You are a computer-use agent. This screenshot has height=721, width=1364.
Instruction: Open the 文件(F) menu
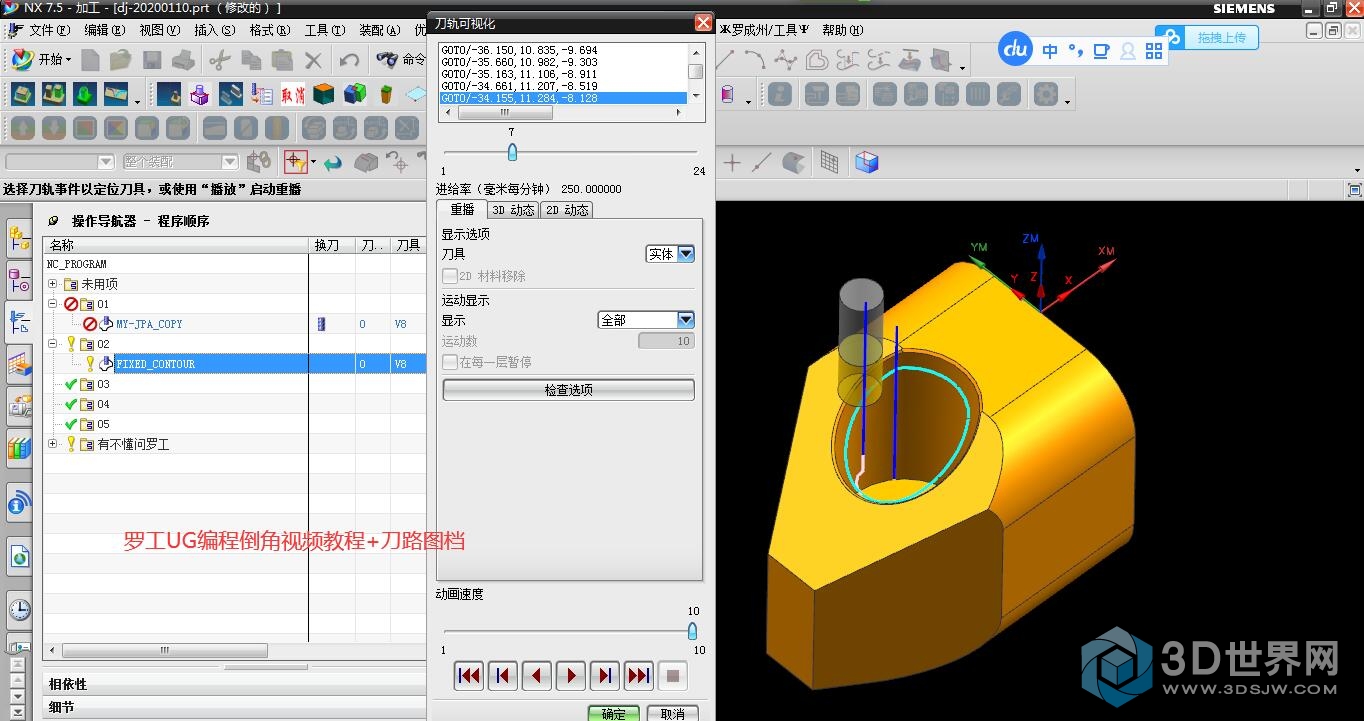coord(48,30)
